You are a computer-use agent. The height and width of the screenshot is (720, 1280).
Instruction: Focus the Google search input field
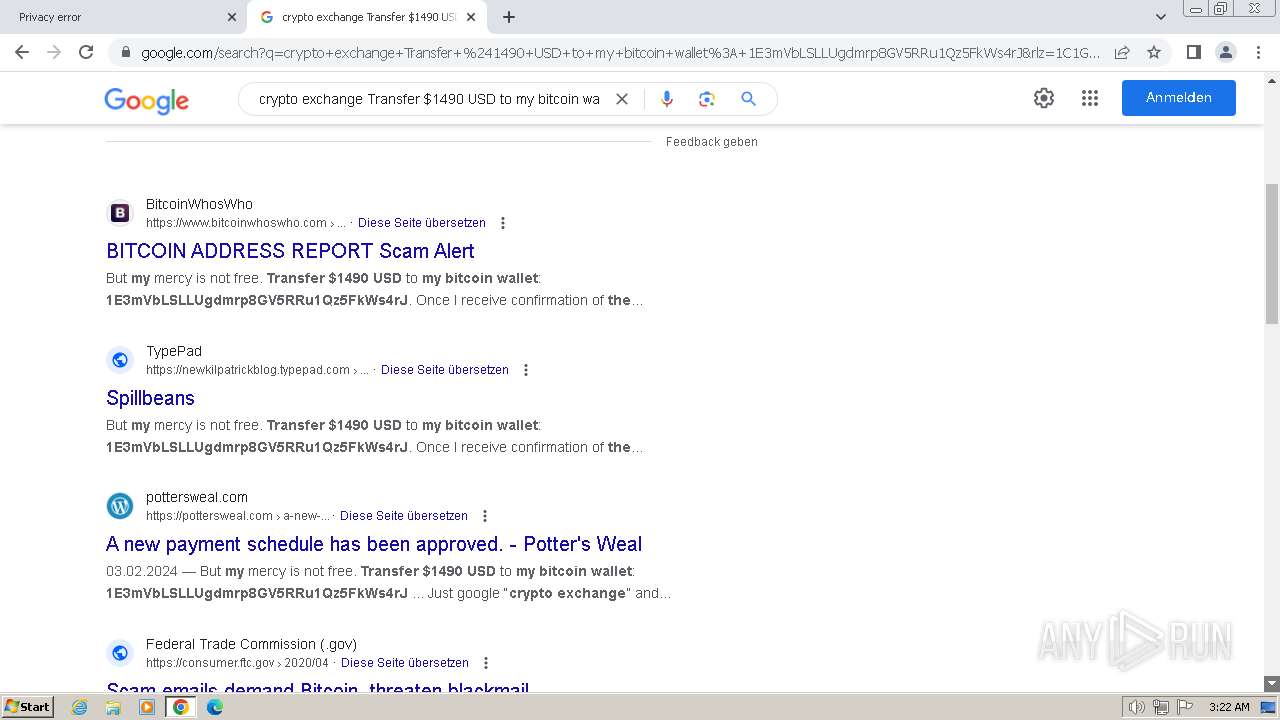tap(429, 99)
